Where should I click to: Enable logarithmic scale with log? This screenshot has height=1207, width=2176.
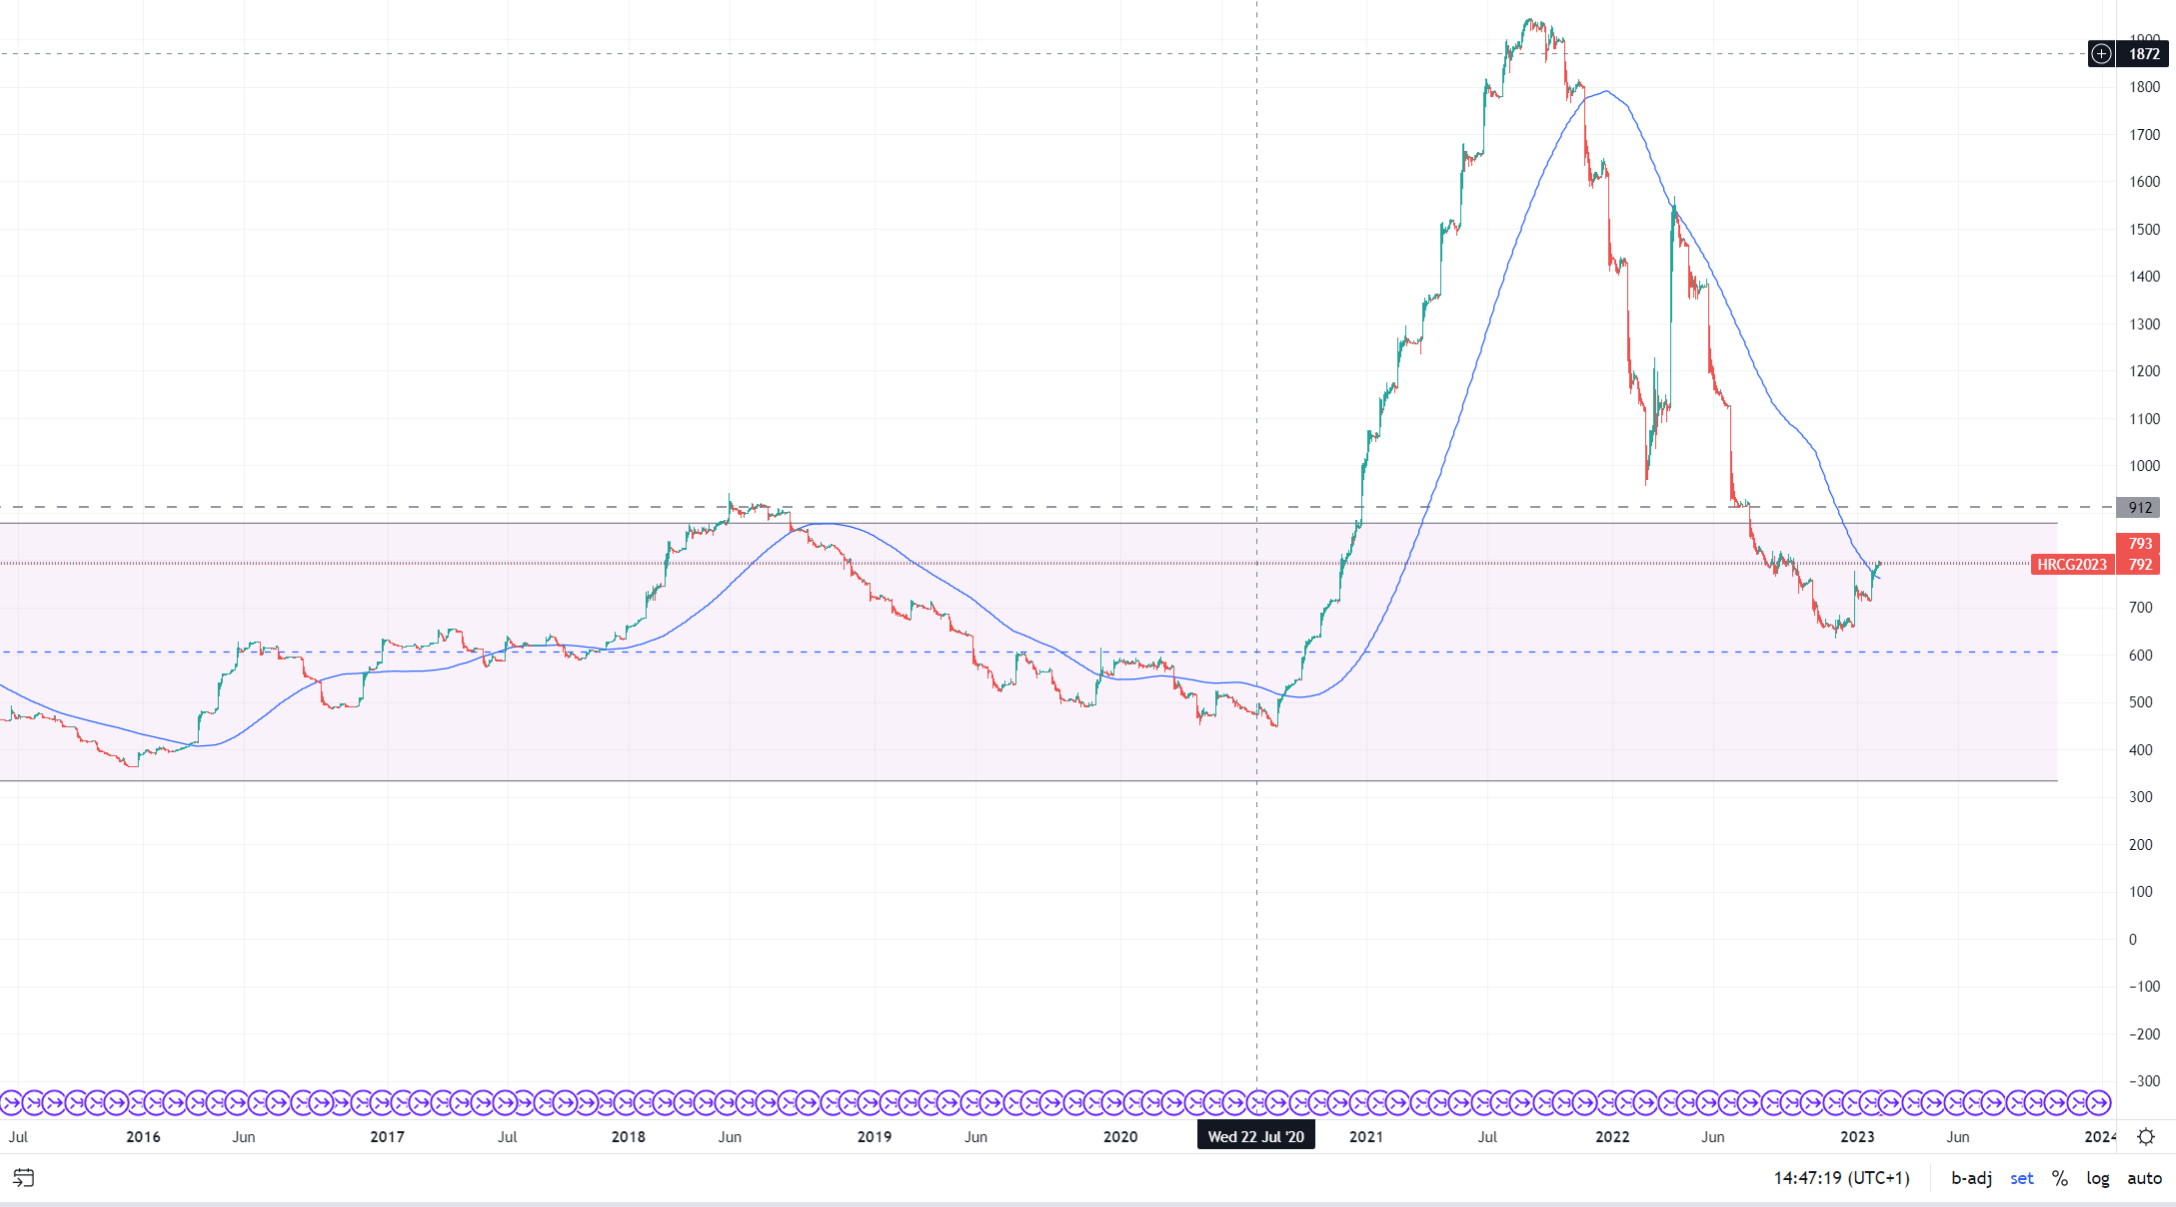point(2097,1178)
